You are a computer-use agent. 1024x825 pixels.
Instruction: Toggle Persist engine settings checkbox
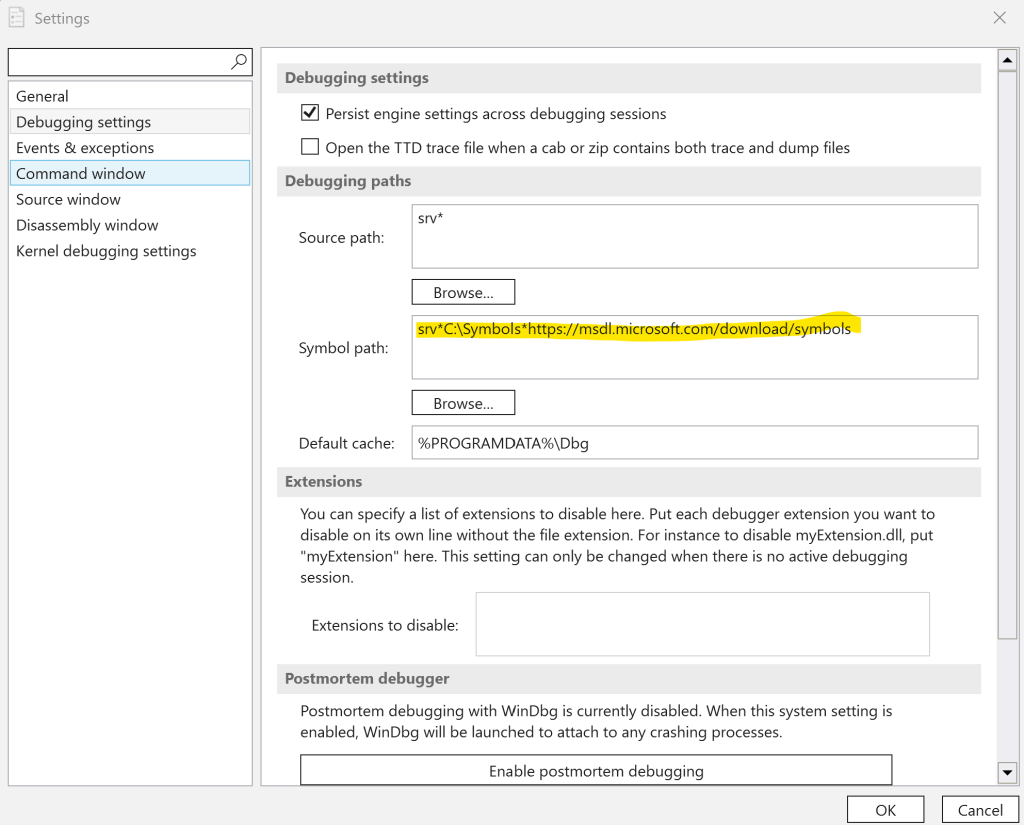(310, 114)
